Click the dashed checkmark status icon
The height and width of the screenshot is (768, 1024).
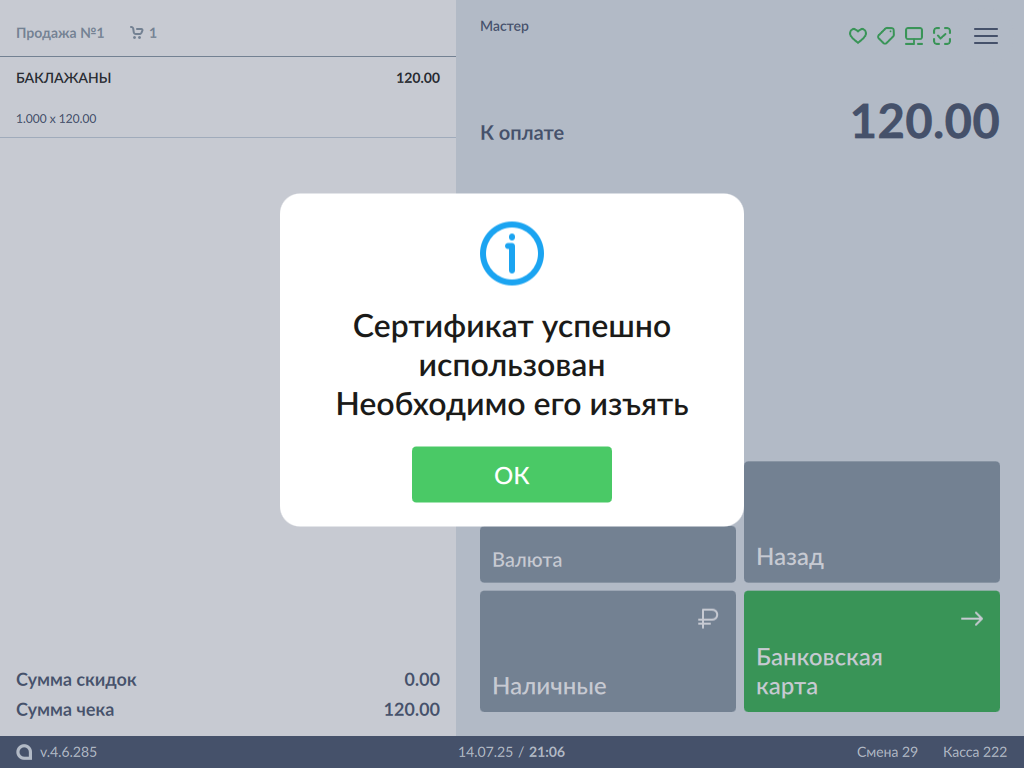(941, 36)
